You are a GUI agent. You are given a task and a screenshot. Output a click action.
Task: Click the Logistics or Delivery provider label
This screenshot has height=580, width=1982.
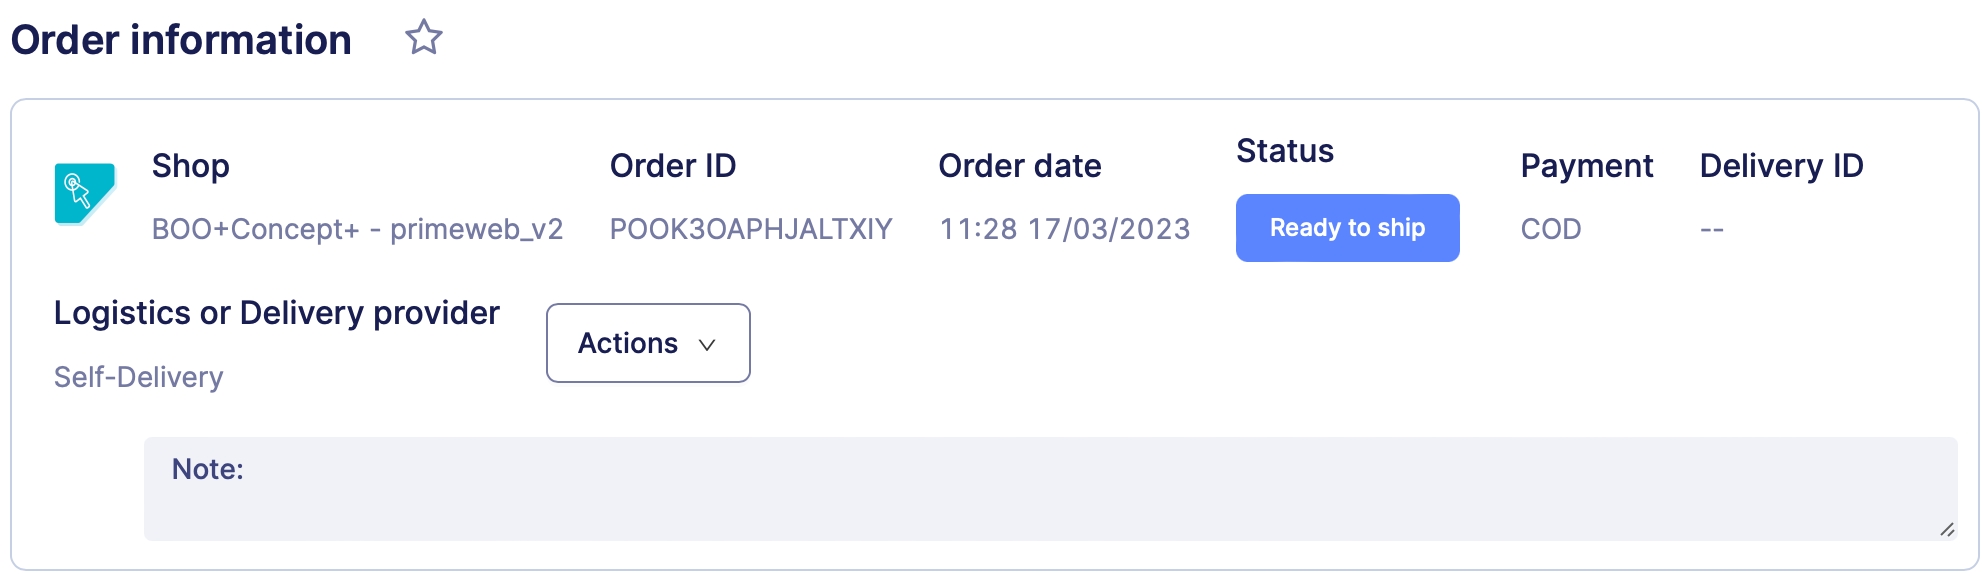point(276,313)
